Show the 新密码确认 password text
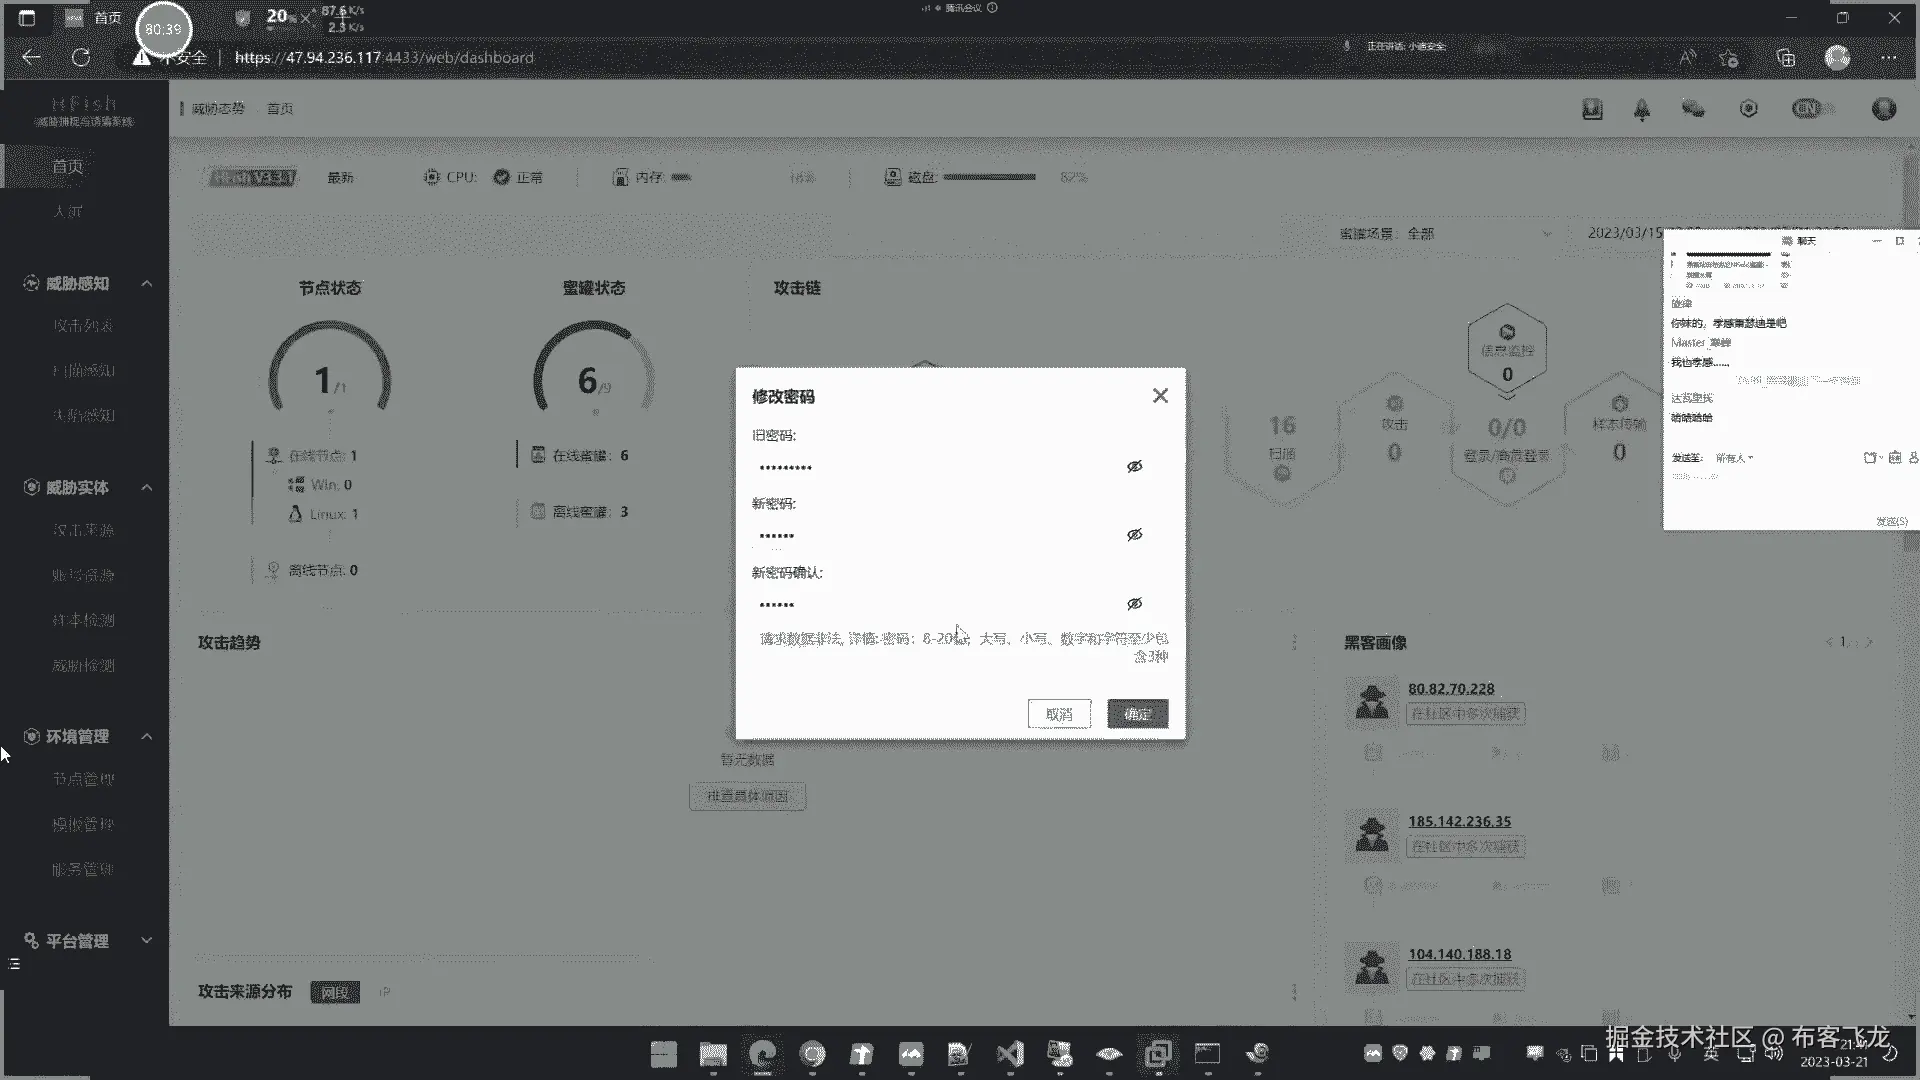1920x1080 pixels. 1134,604
